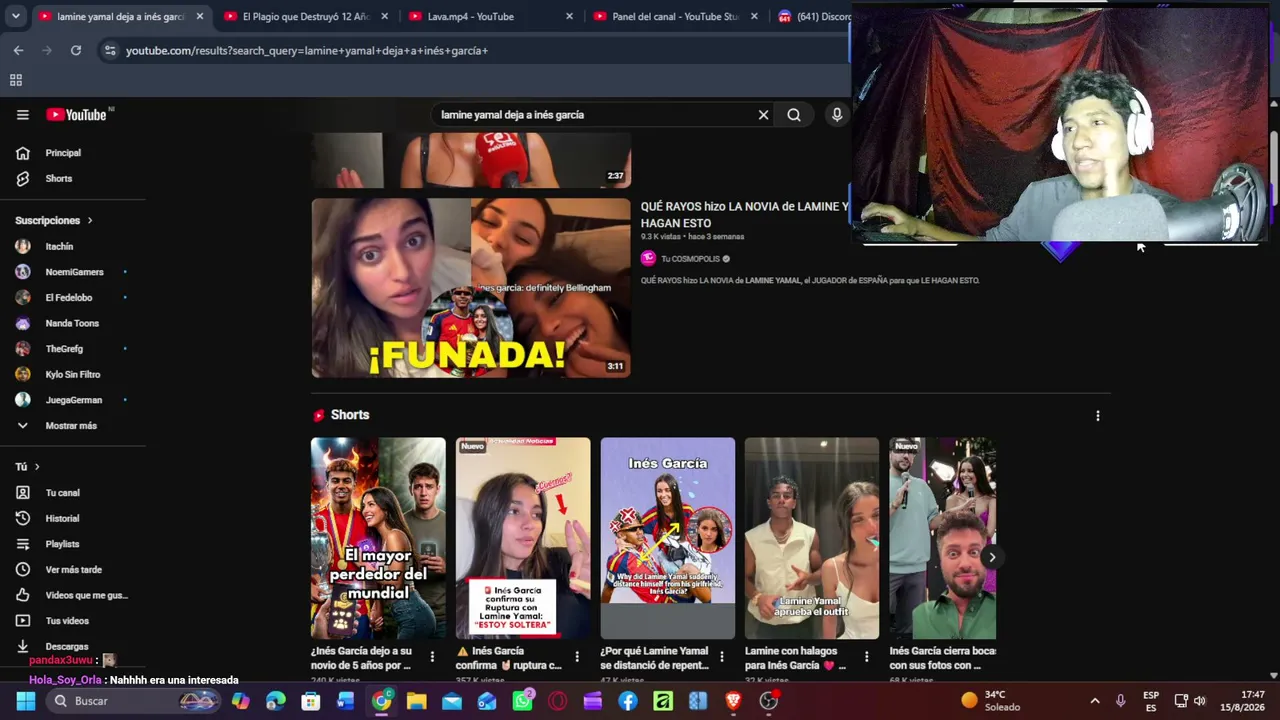Expand the Suscripciones section
This screenshot has width=1280, height=720.
pos(54,220)
